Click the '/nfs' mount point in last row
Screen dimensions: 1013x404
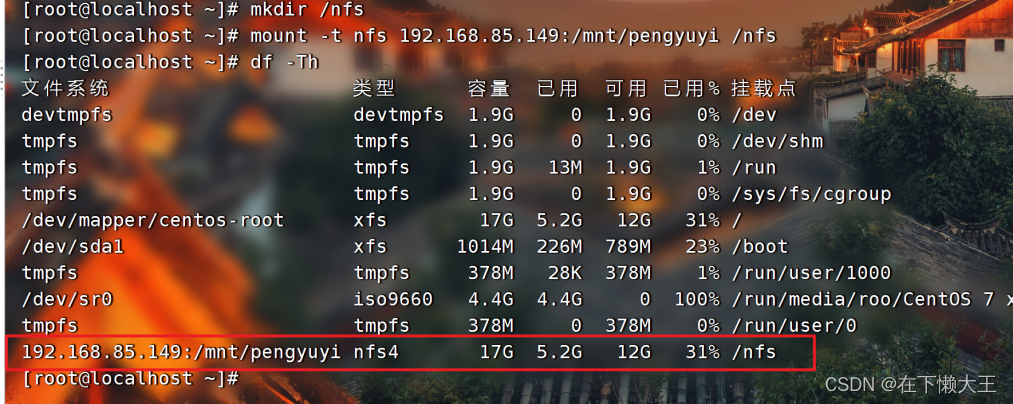(x=754, y=352)
